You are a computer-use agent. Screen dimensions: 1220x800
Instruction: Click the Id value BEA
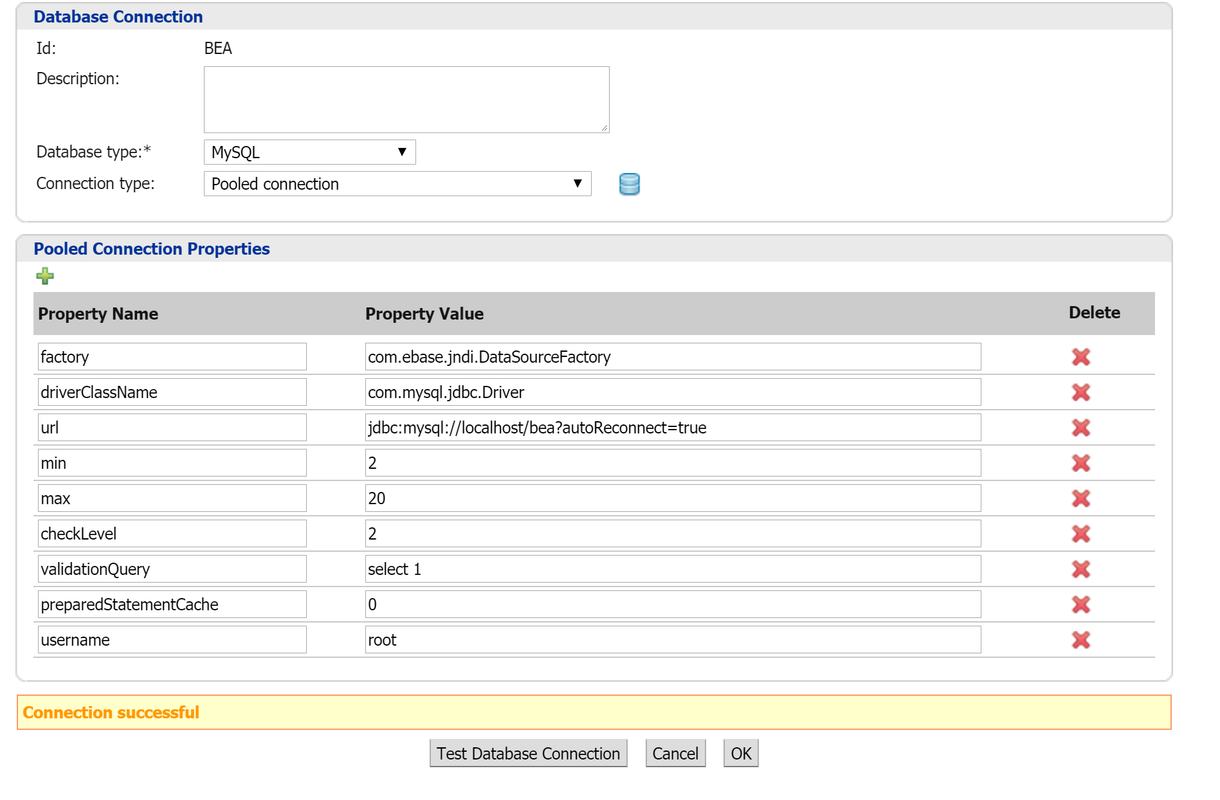218,48
